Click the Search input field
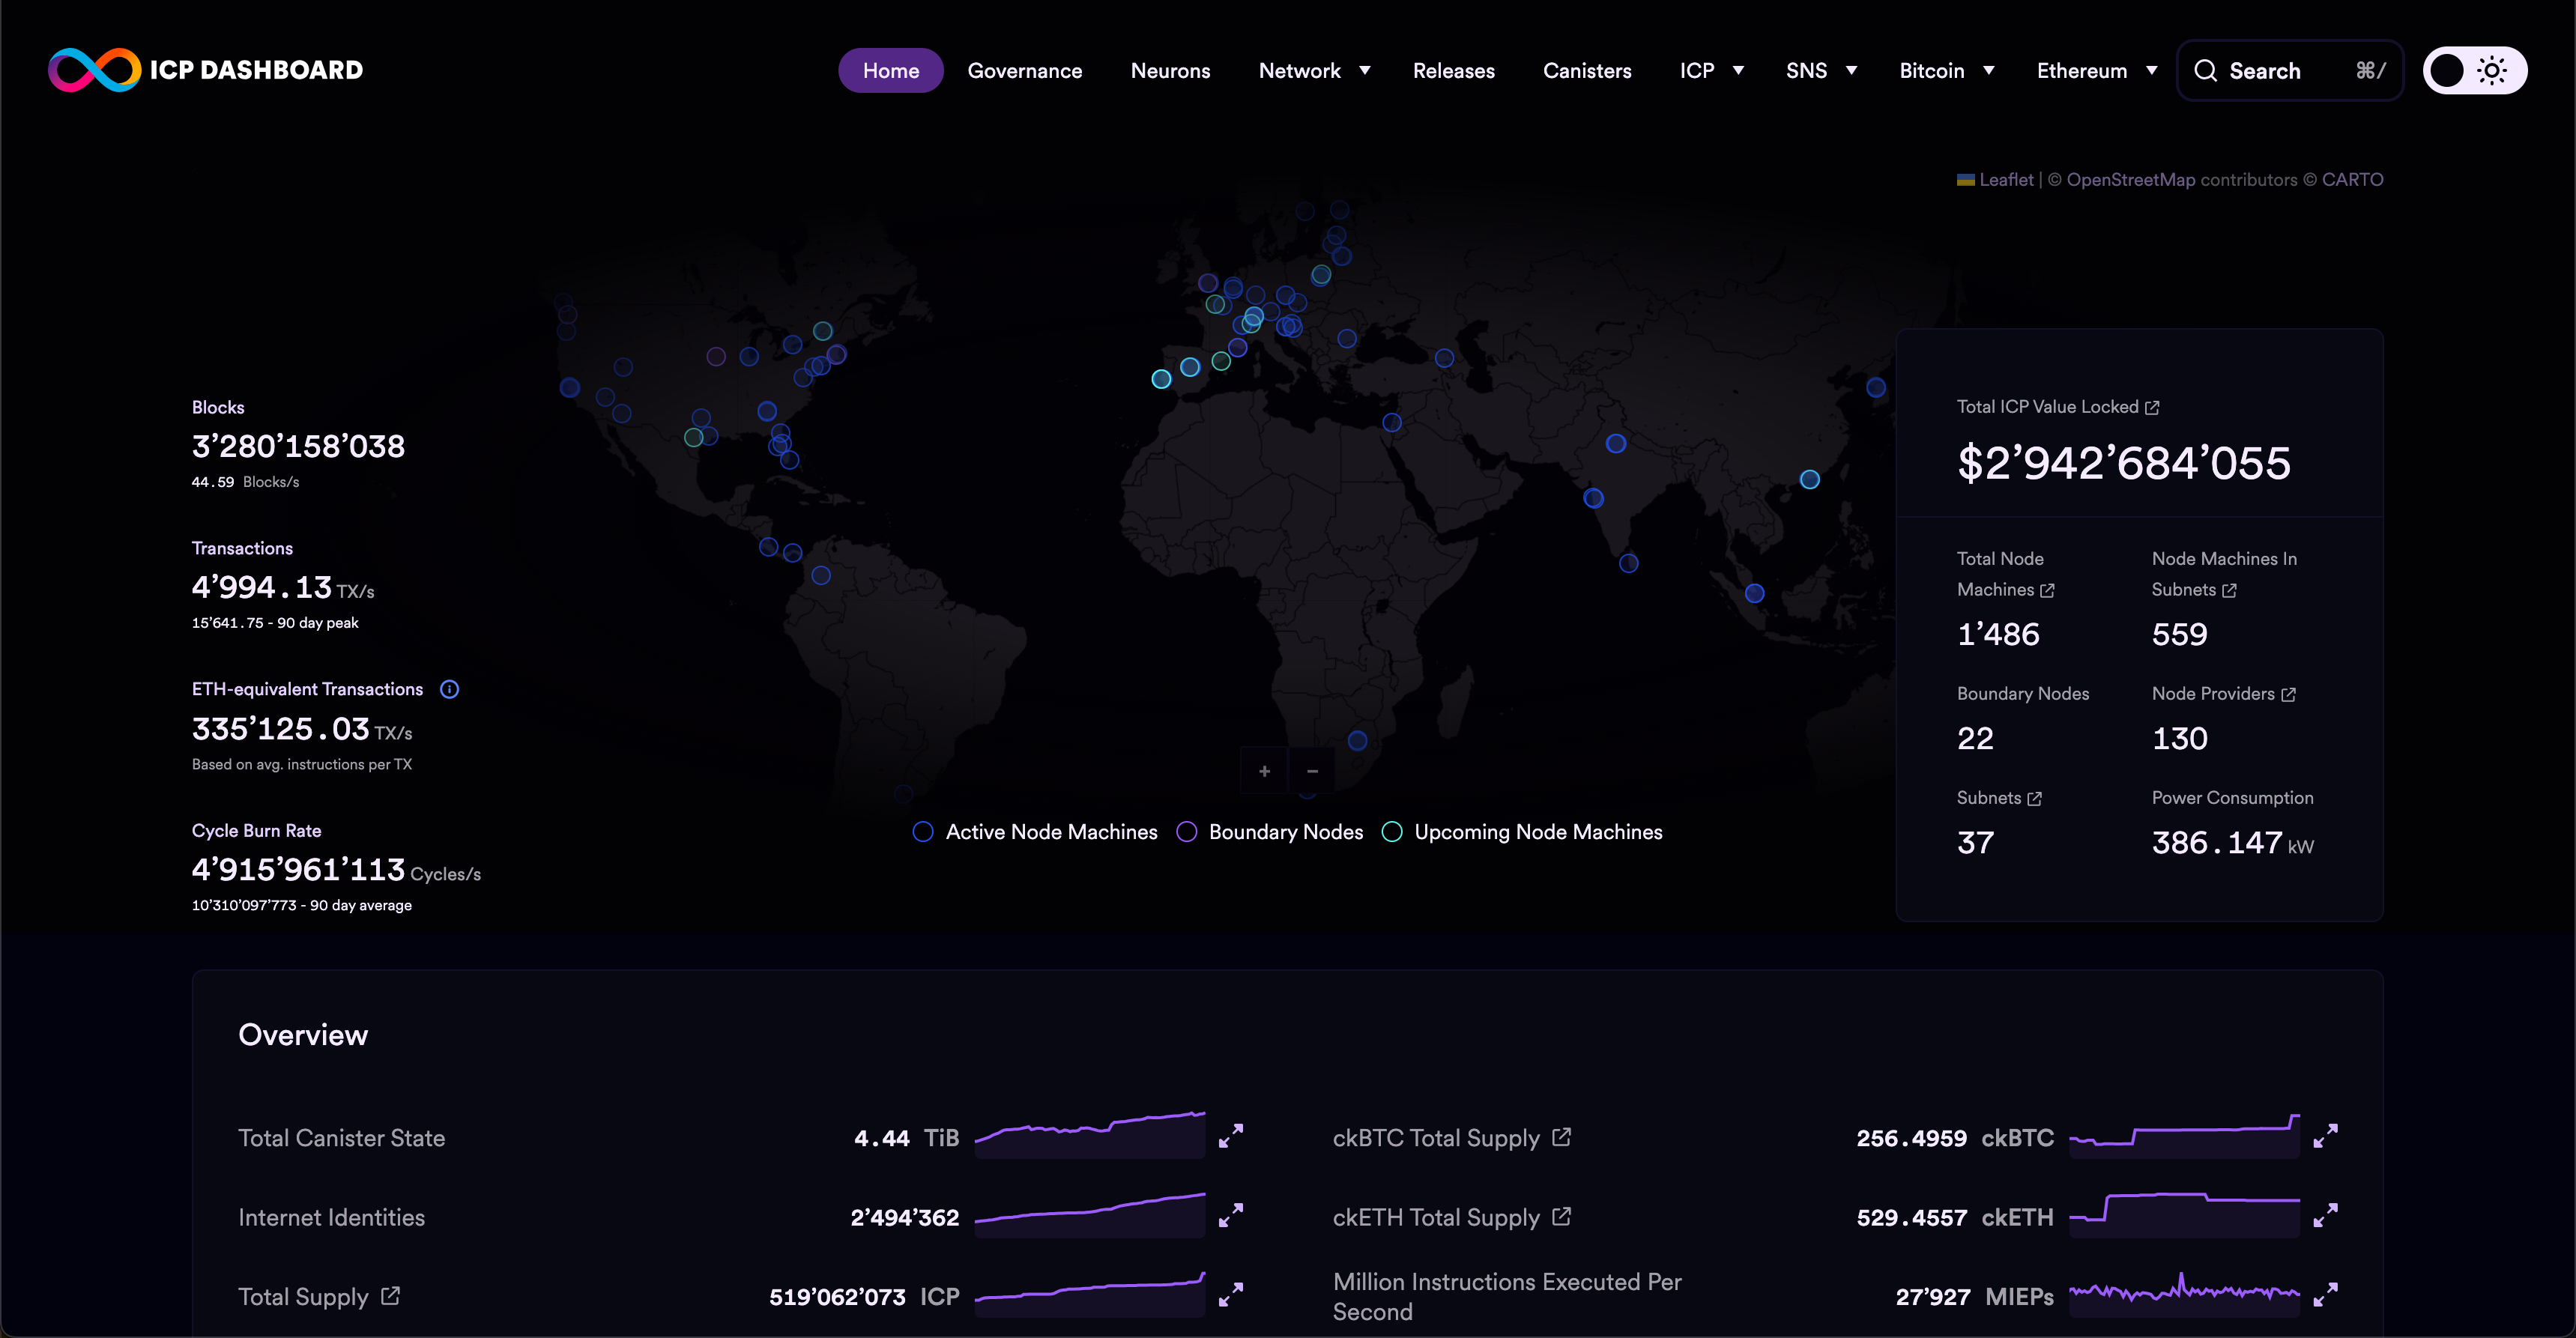The image size is (2576, 1338). point(2288,70)
